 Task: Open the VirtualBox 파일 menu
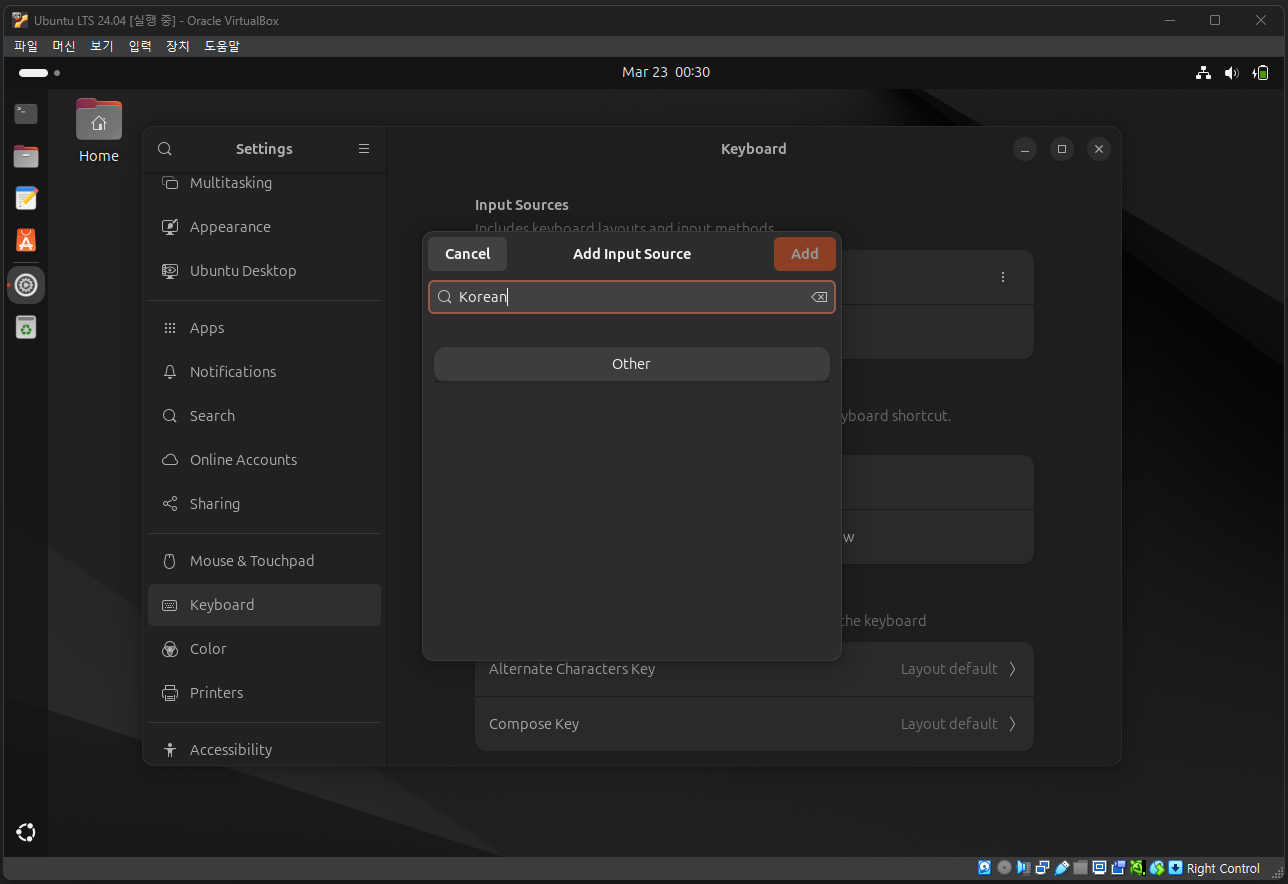coord(25,46)
